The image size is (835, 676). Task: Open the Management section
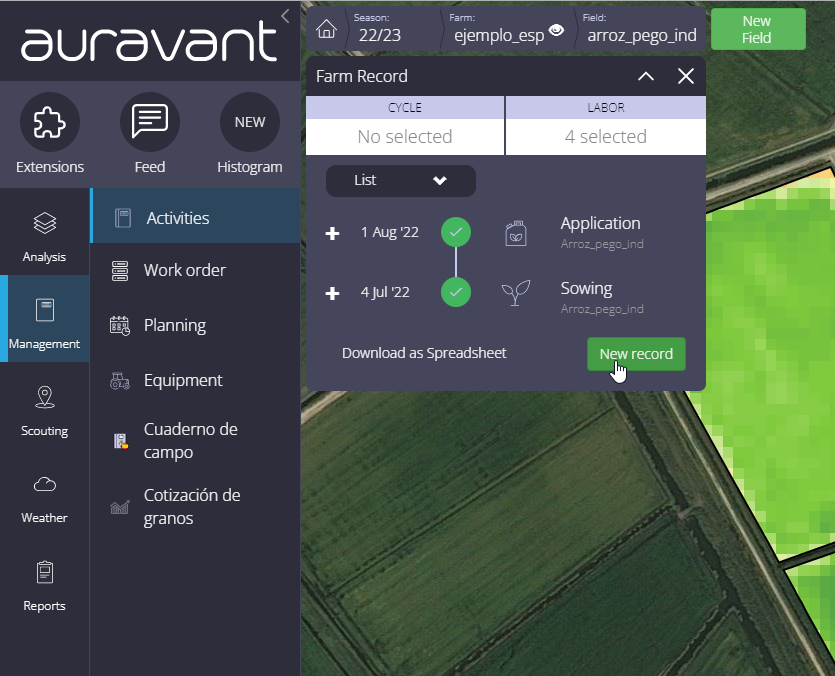(45, 319)
